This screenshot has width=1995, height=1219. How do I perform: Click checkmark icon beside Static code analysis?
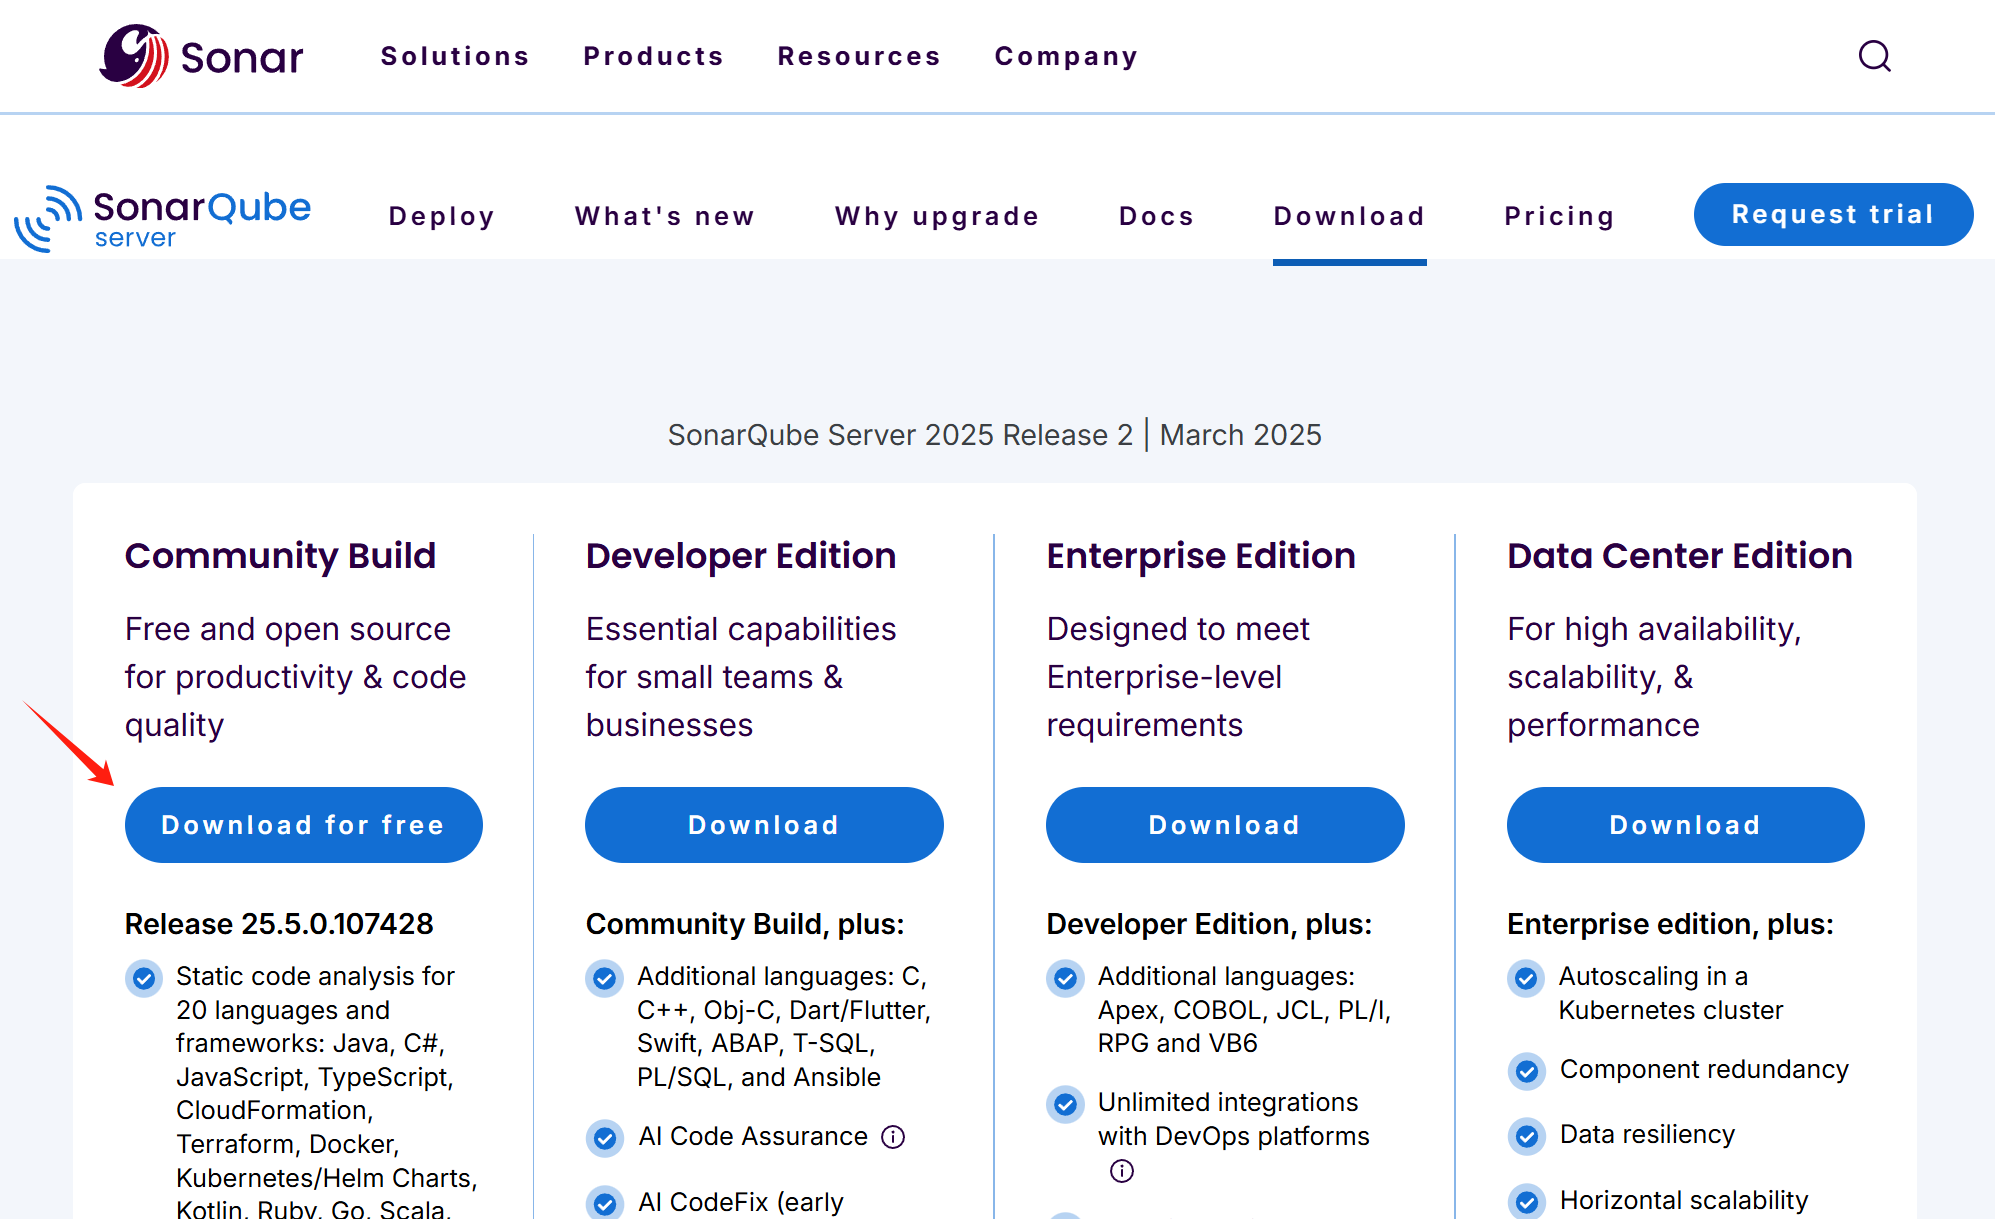(144, 978)
